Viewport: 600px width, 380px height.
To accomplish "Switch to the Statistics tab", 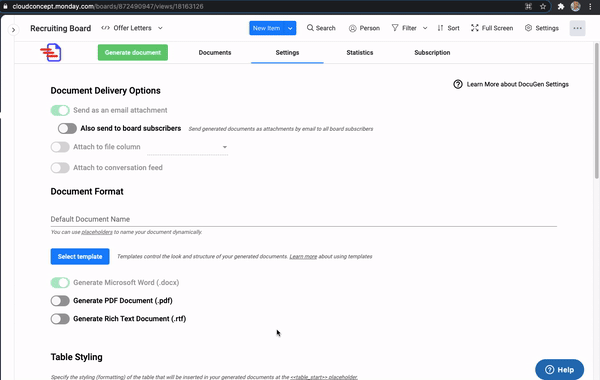I will click(360, 52).
